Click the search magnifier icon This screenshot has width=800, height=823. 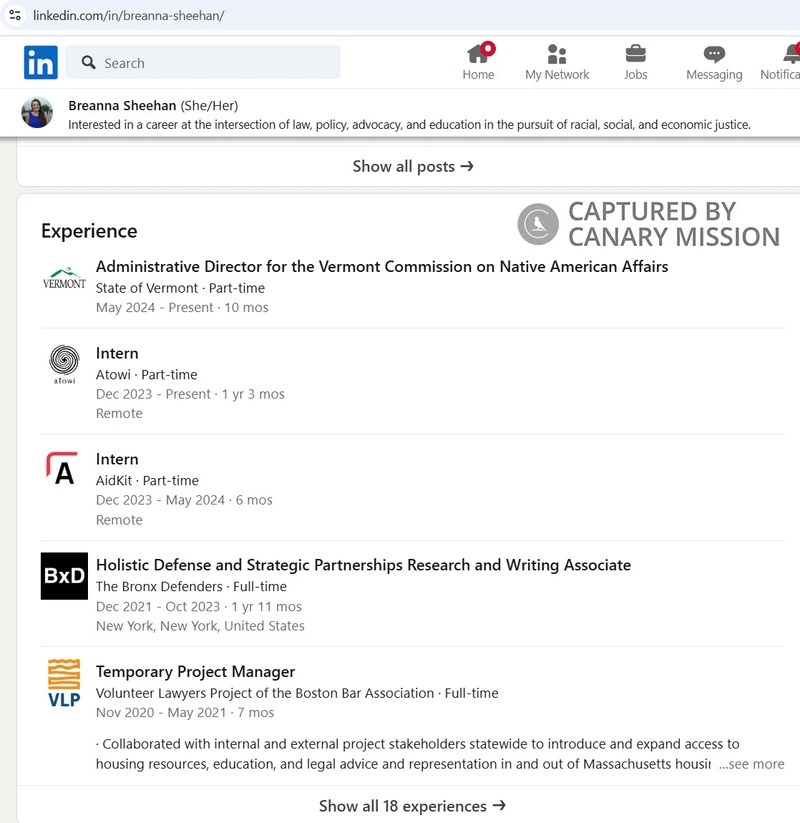click(x=88, y=62)
